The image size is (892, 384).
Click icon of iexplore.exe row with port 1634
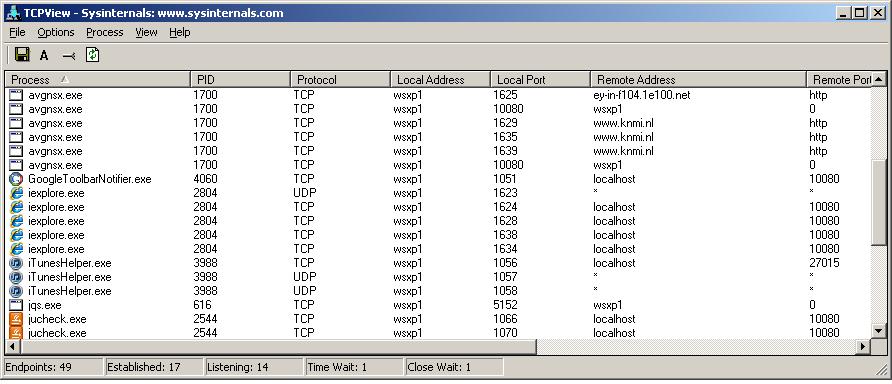pyautogui.click(x=16, y=249)
